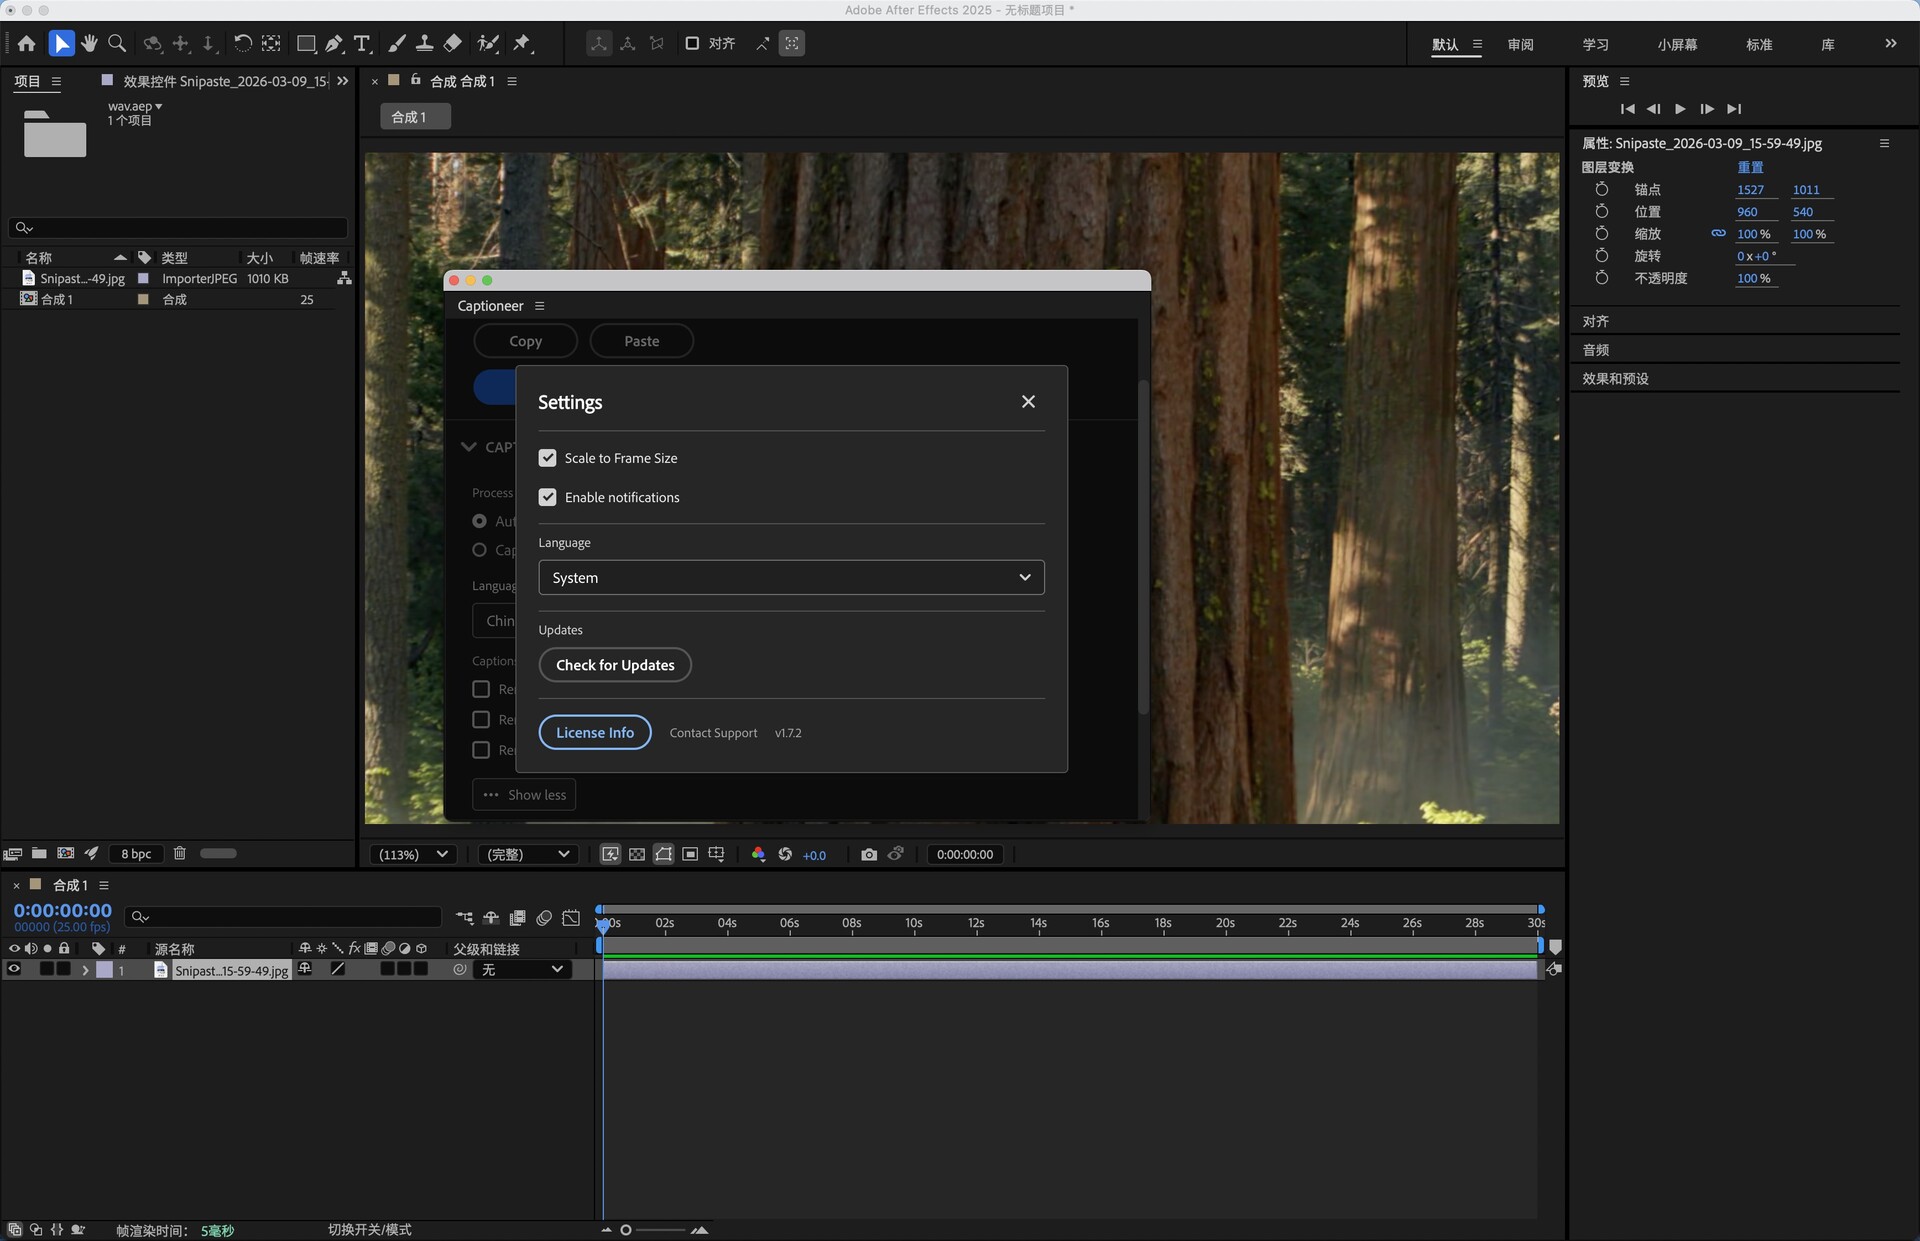Image resolution: width=1920 pixels, height=1241 pixels.
Task: Expand the Snipast layer properties arrow
Action: (x=85, y=970)
